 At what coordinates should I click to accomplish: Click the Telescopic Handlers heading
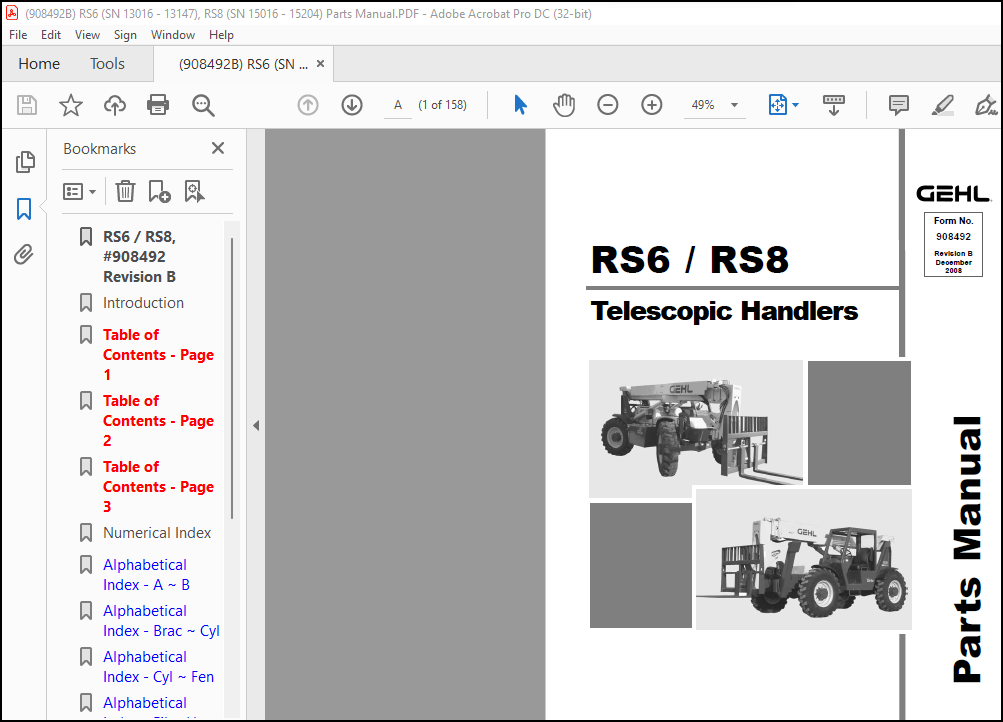point(724,311)
